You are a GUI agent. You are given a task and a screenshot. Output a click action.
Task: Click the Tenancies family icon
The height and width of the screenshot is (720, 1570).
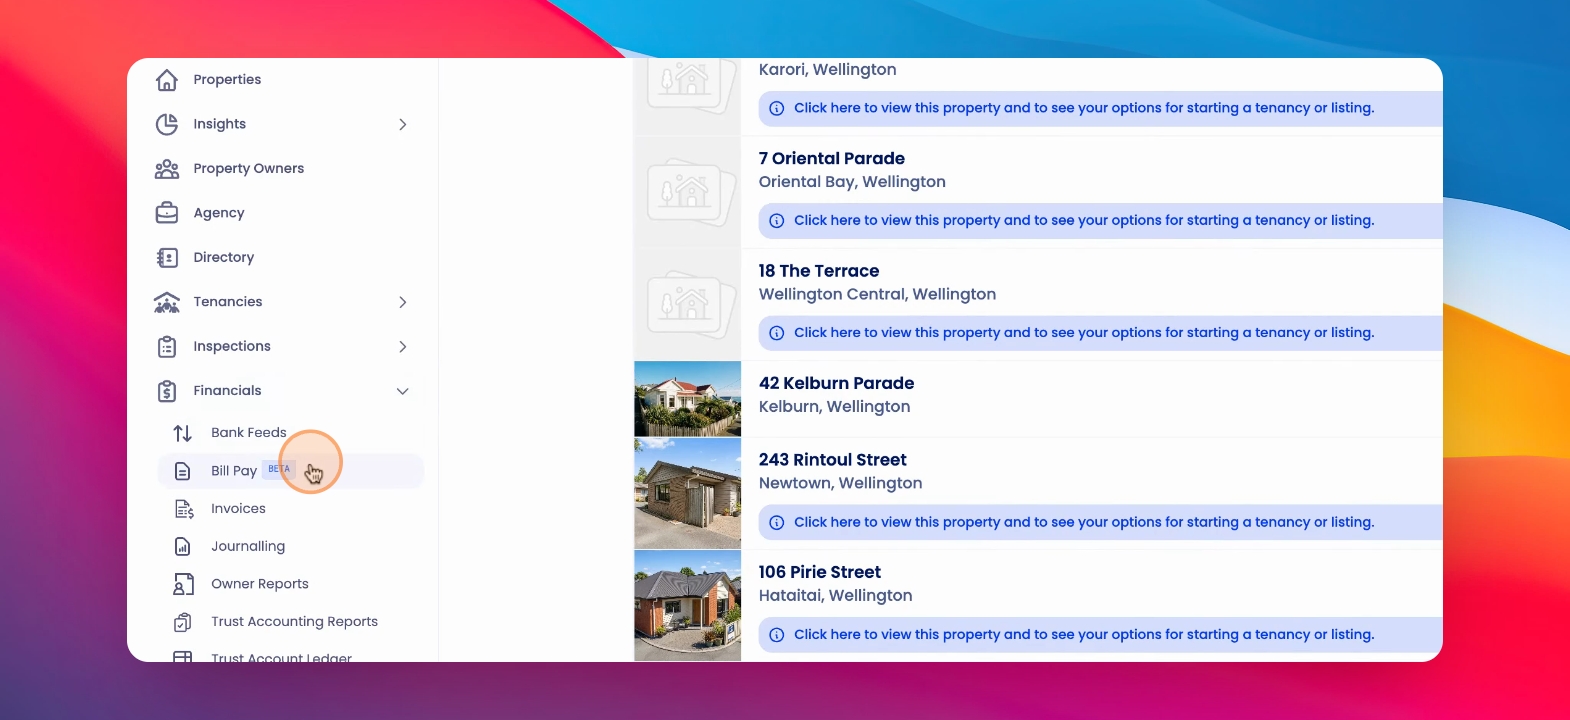point(167,302)
